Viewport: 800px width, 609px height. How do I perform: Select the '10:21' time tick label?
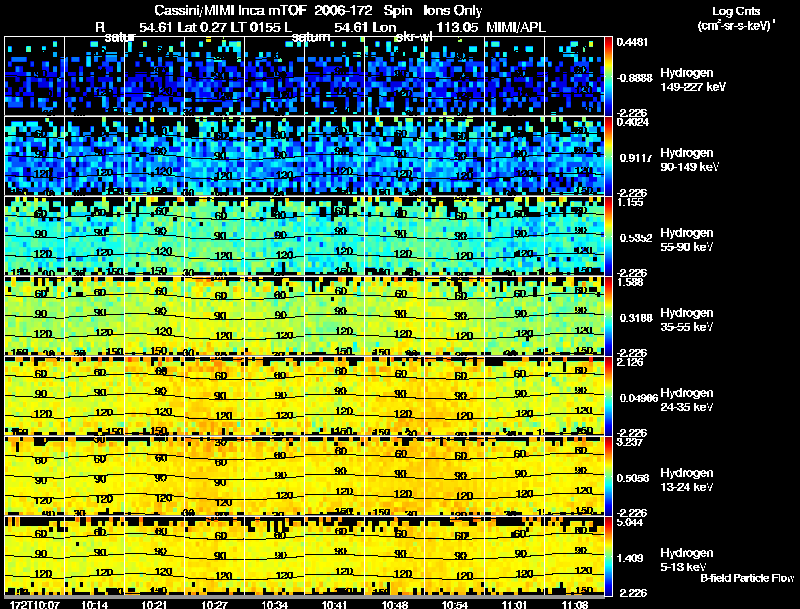coord(155,604)
